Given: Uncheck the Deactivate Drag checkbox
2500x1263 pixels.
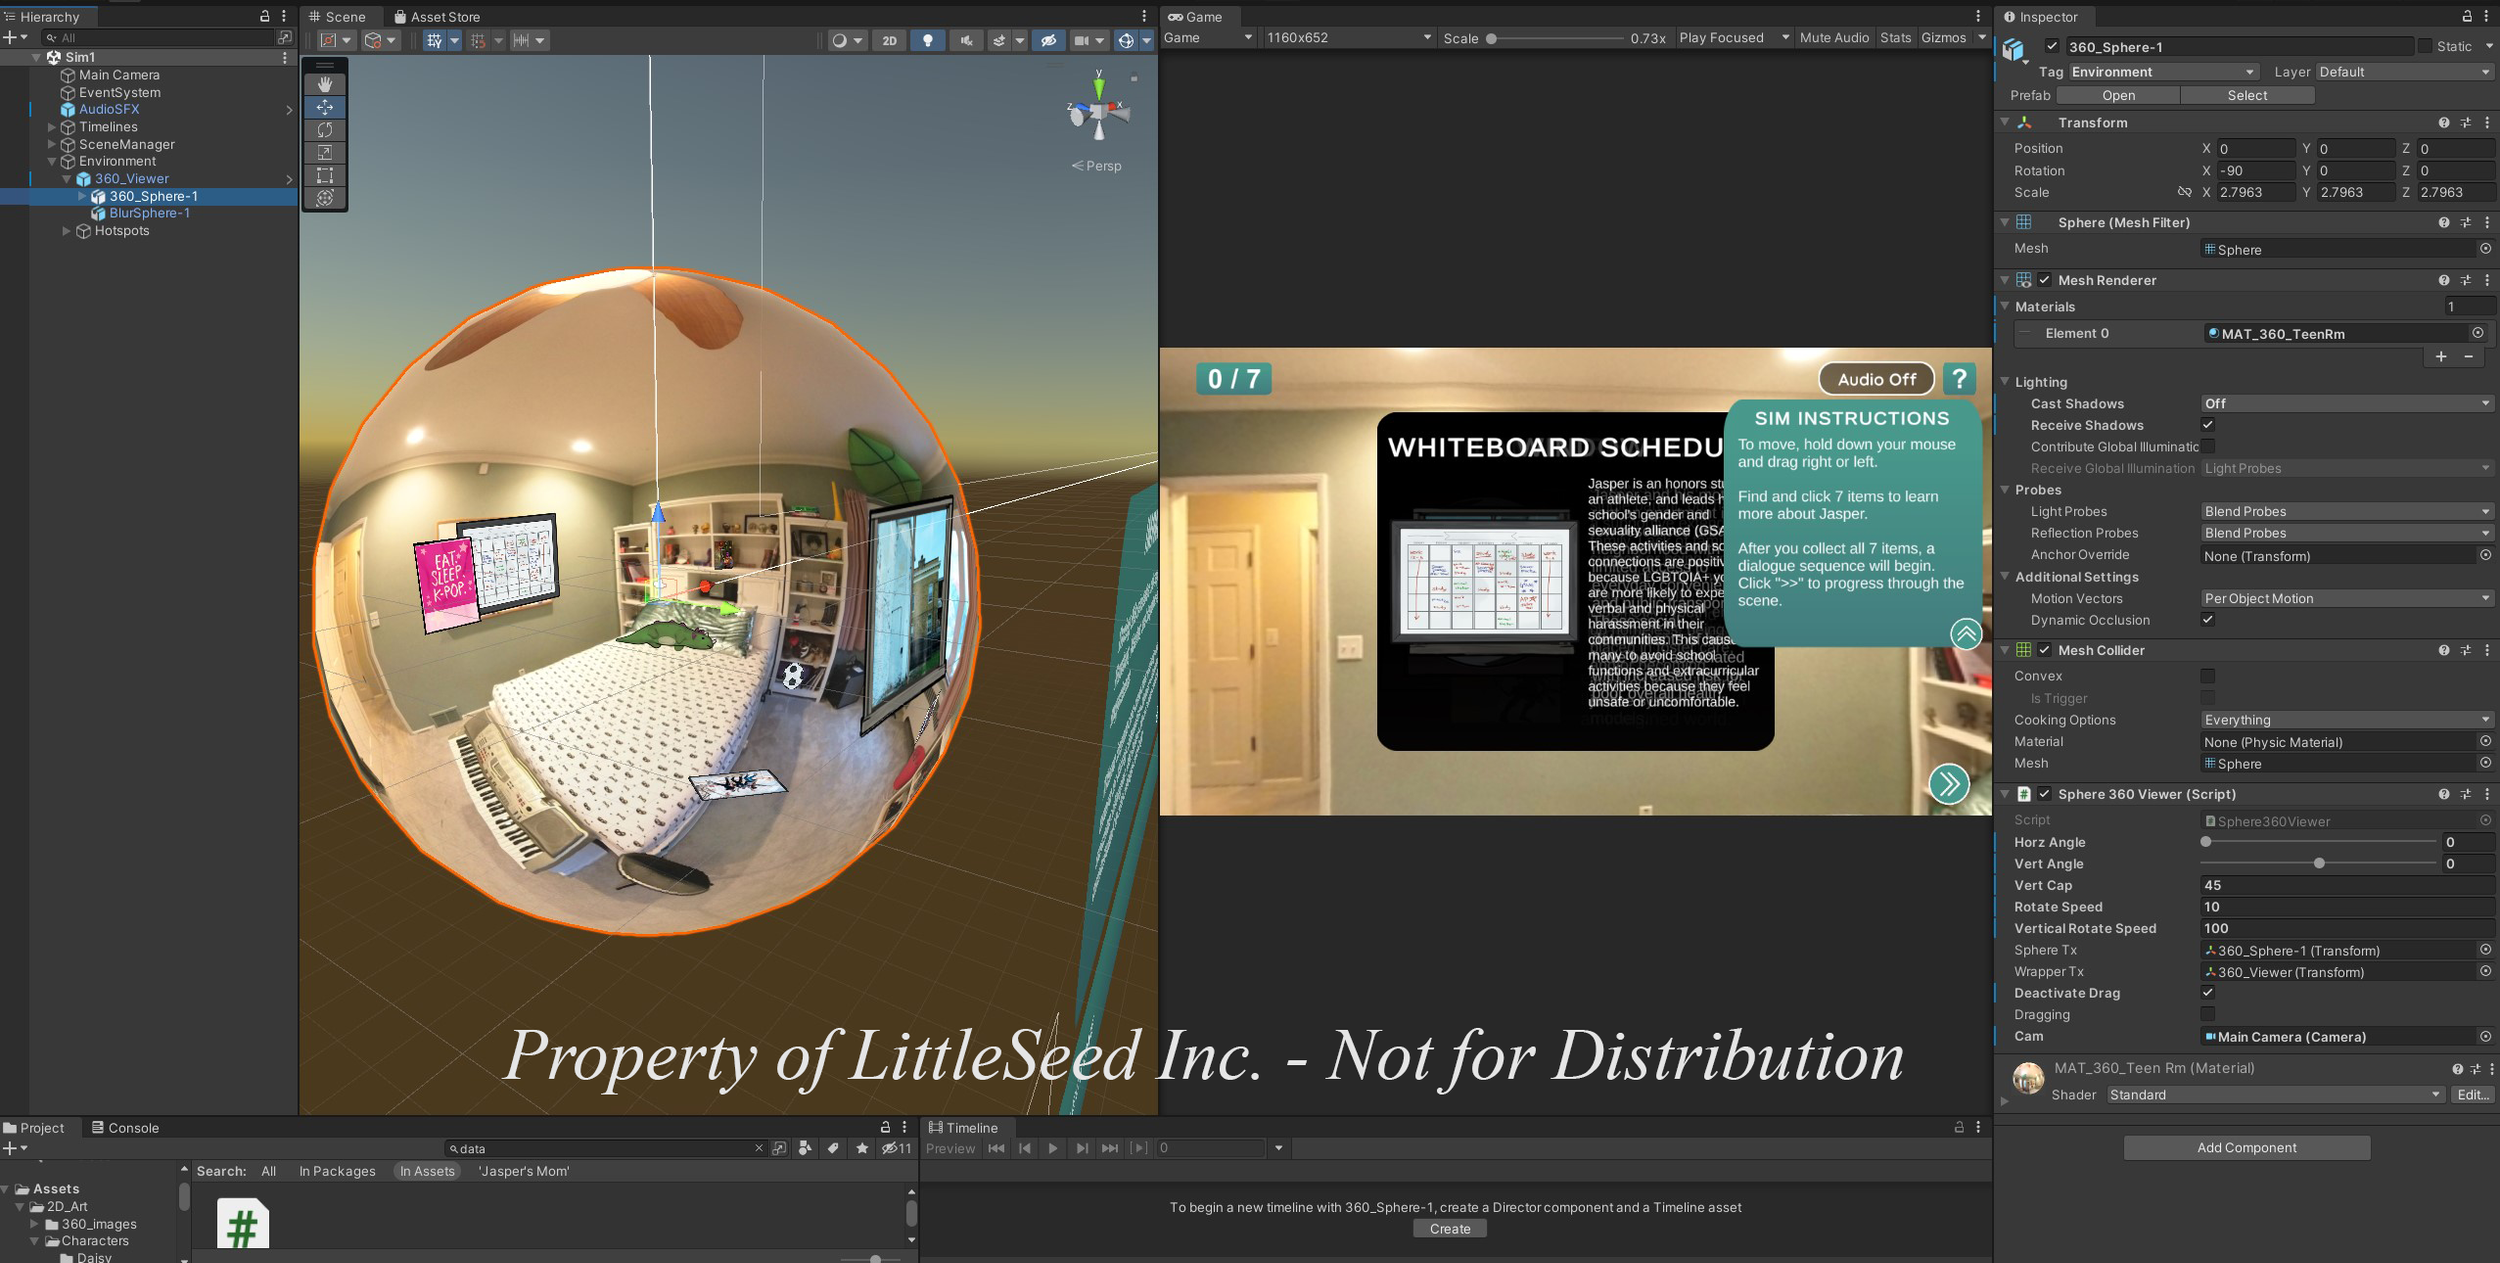Looking at the screenshot, I should coord(2208,993).
